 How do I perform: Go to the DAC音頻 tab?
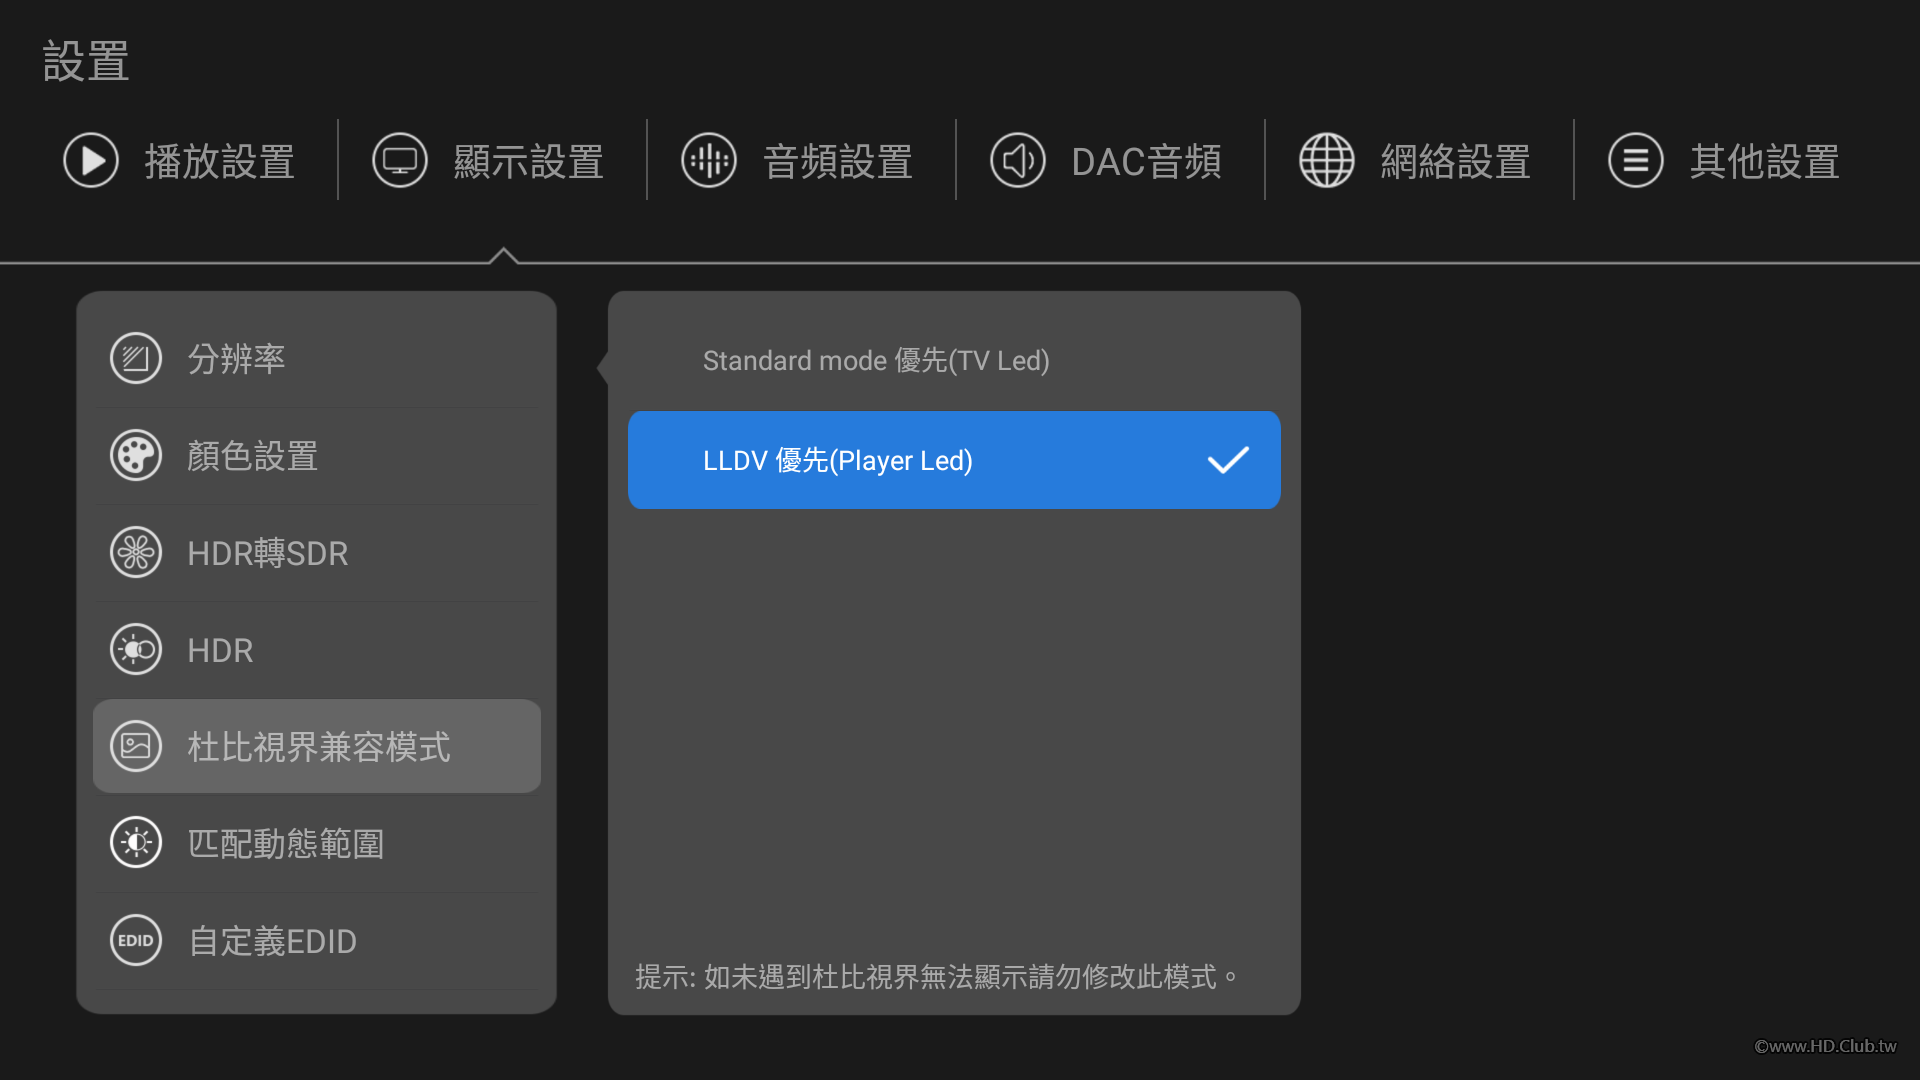tap(1107, 161)
